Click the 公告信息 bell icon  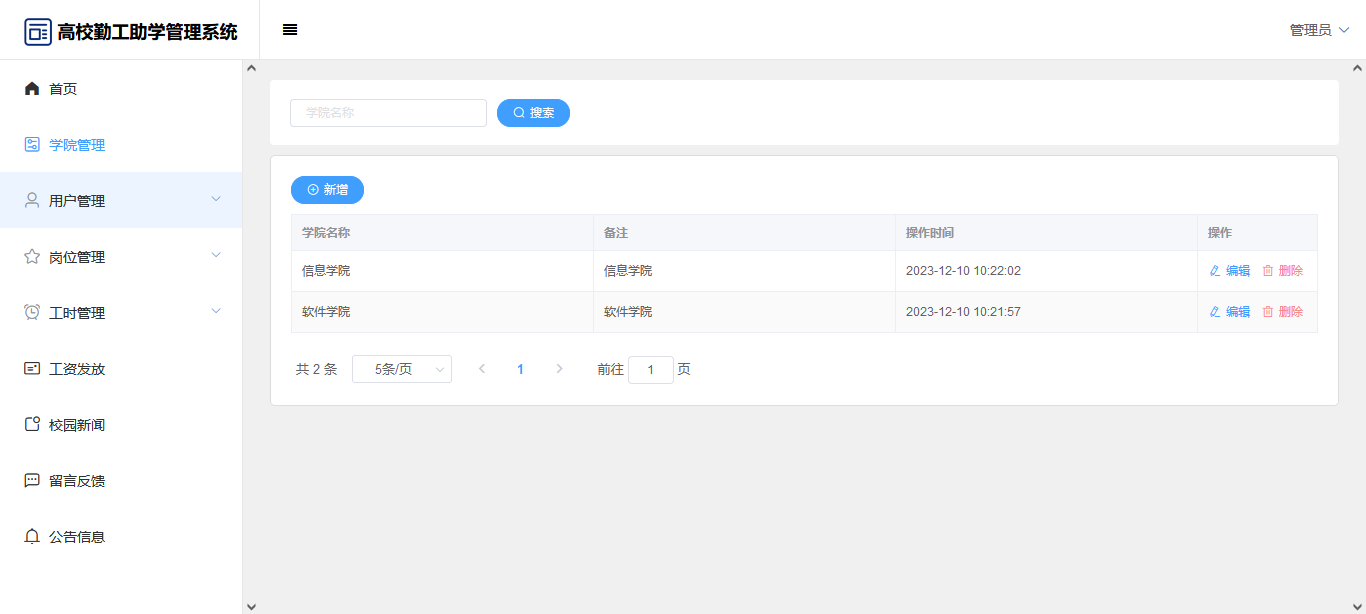click(x=32, y=537)
